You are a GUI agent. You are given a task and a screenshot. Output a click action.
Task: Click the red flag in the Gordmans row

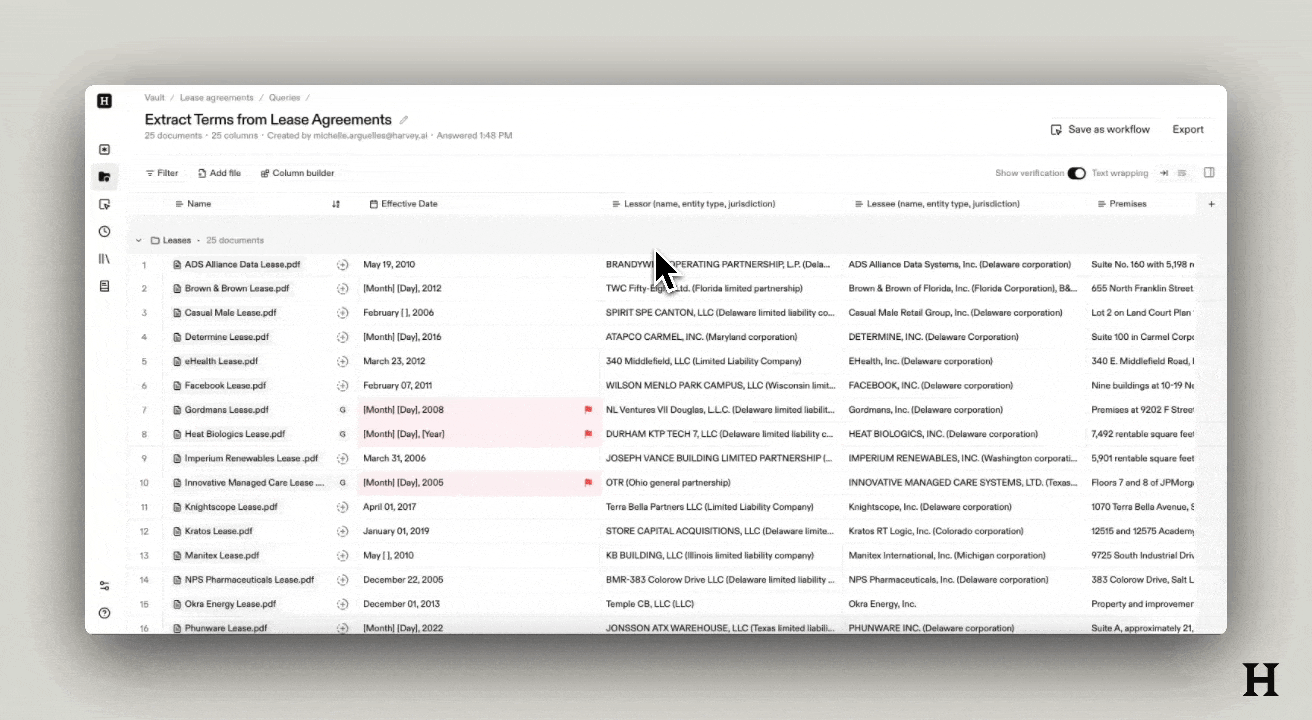[x=588, y=410]
